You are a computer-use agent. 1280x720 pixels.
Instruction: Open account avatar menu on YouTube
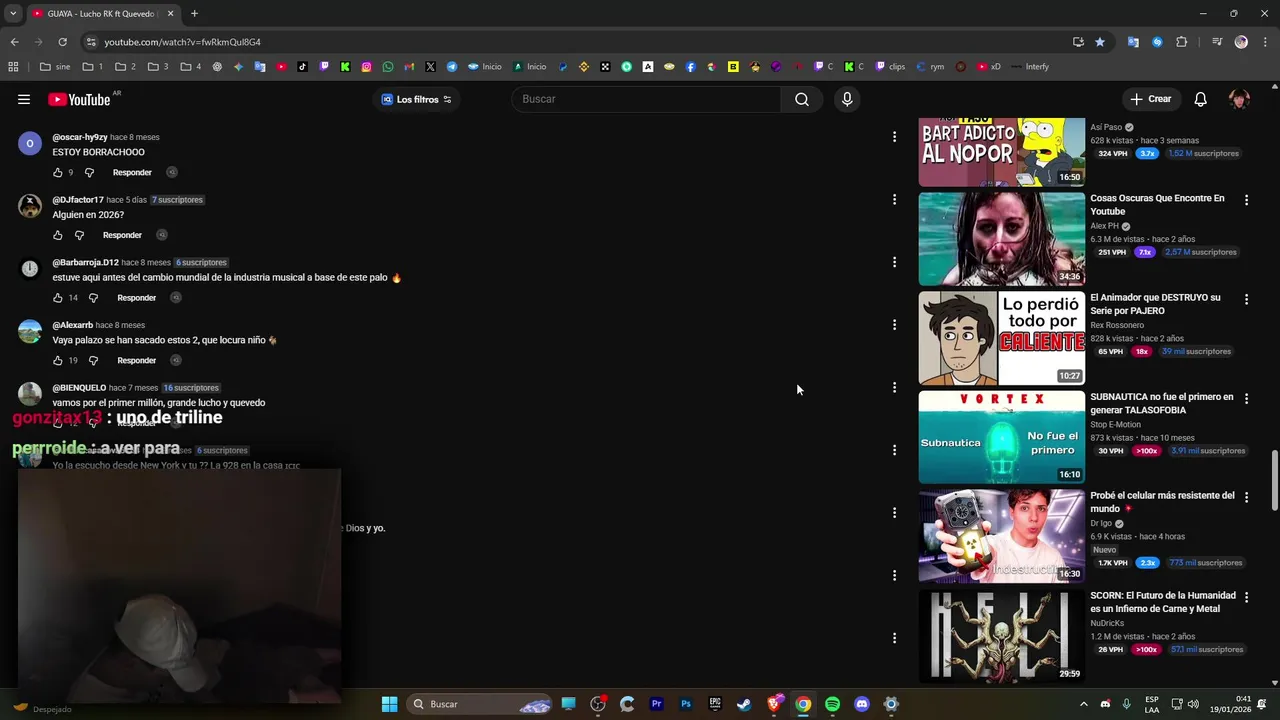click(1239, 99)
